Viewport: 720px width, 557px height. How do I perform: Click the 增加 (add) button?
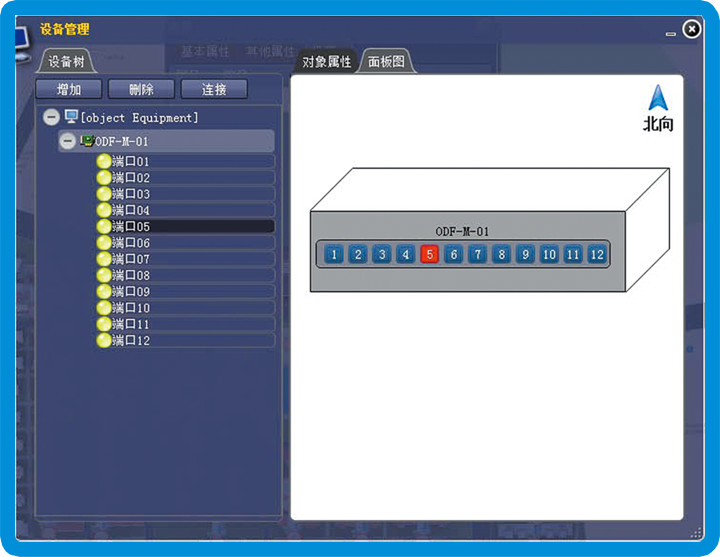(x=69, y=89)
